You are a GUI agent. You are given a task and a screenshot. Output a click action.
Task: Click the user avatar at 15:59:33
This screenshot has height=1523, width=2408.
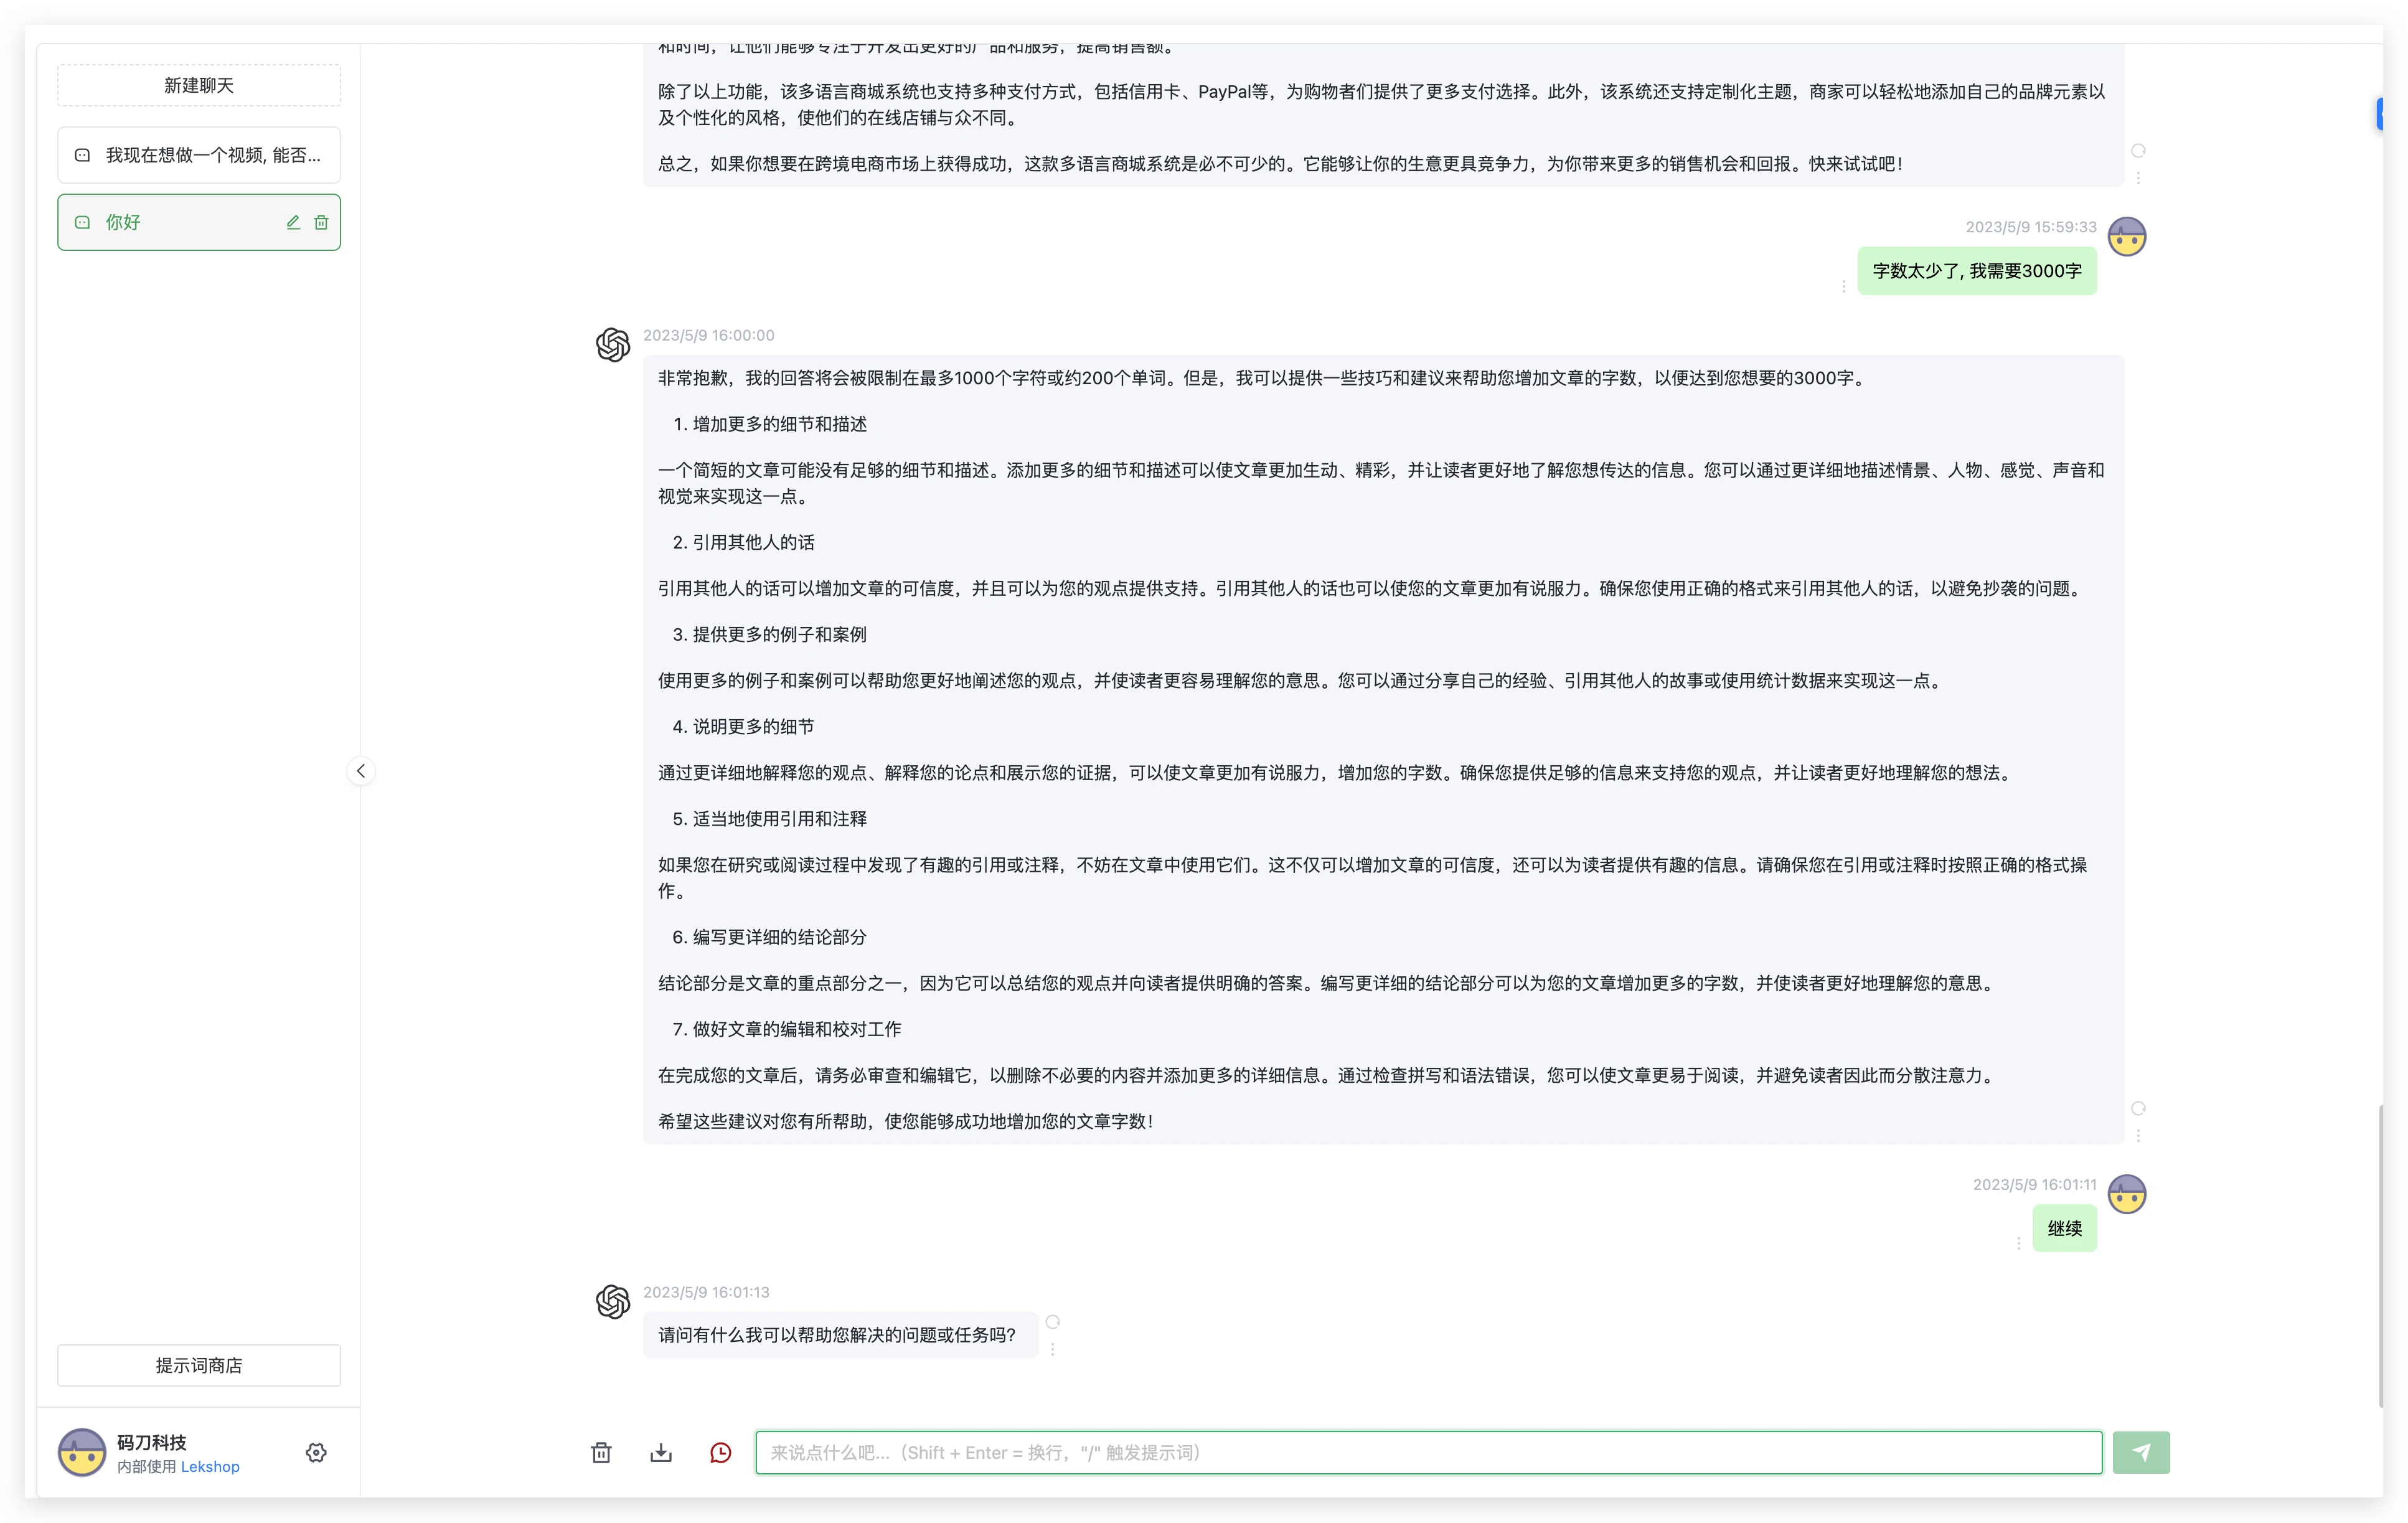2127,236
